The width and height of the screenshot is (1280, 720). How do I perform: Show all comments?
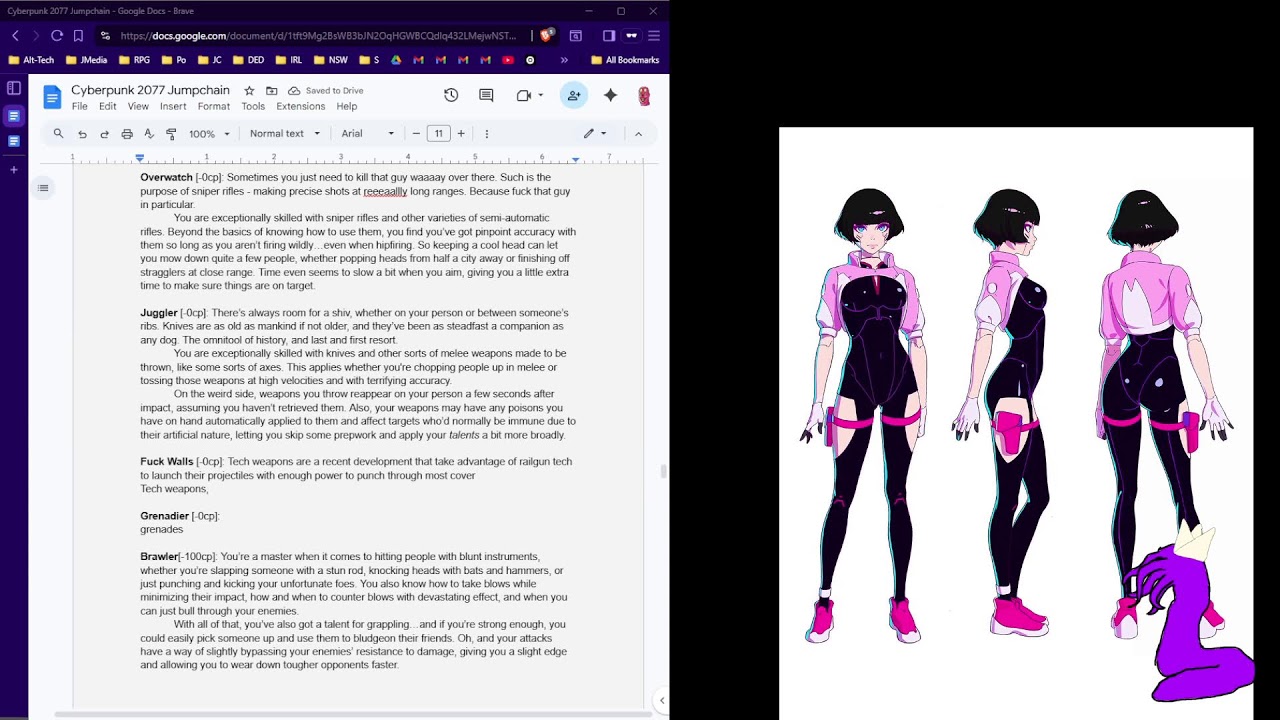[486, 95]
